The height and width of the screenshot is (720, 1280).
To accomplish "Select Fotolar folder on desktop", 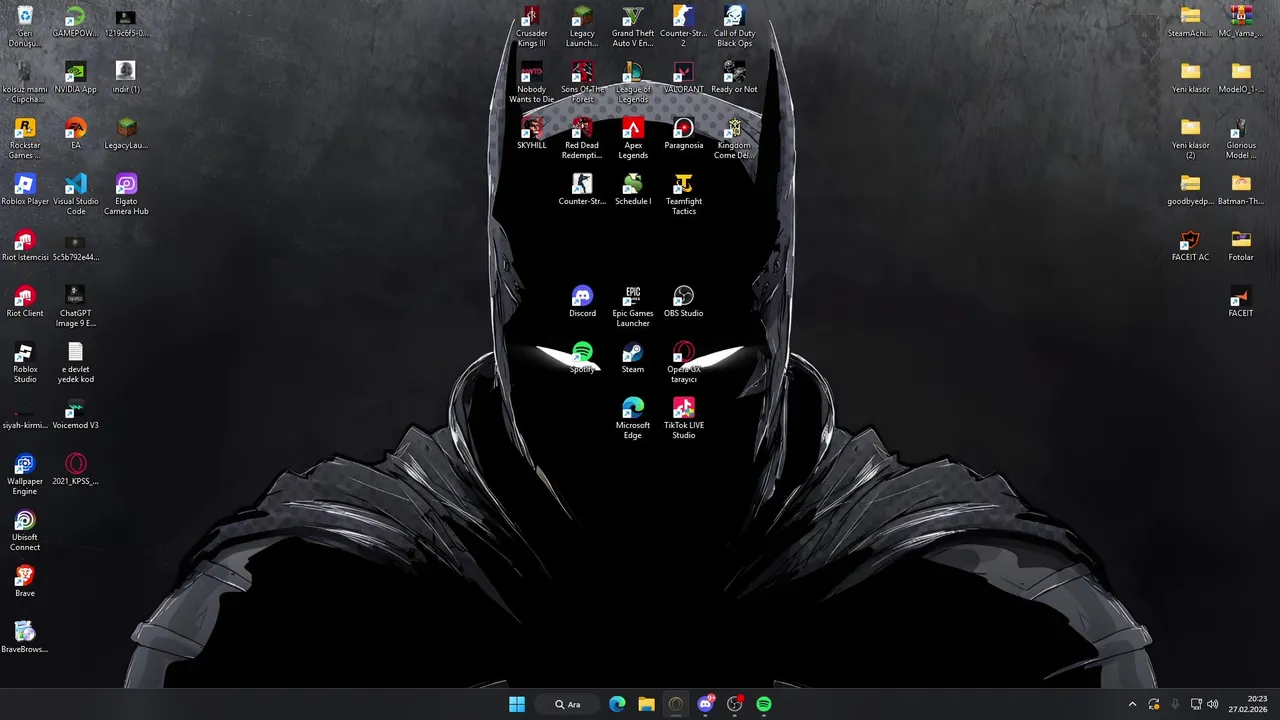I will pos(1241,246).
